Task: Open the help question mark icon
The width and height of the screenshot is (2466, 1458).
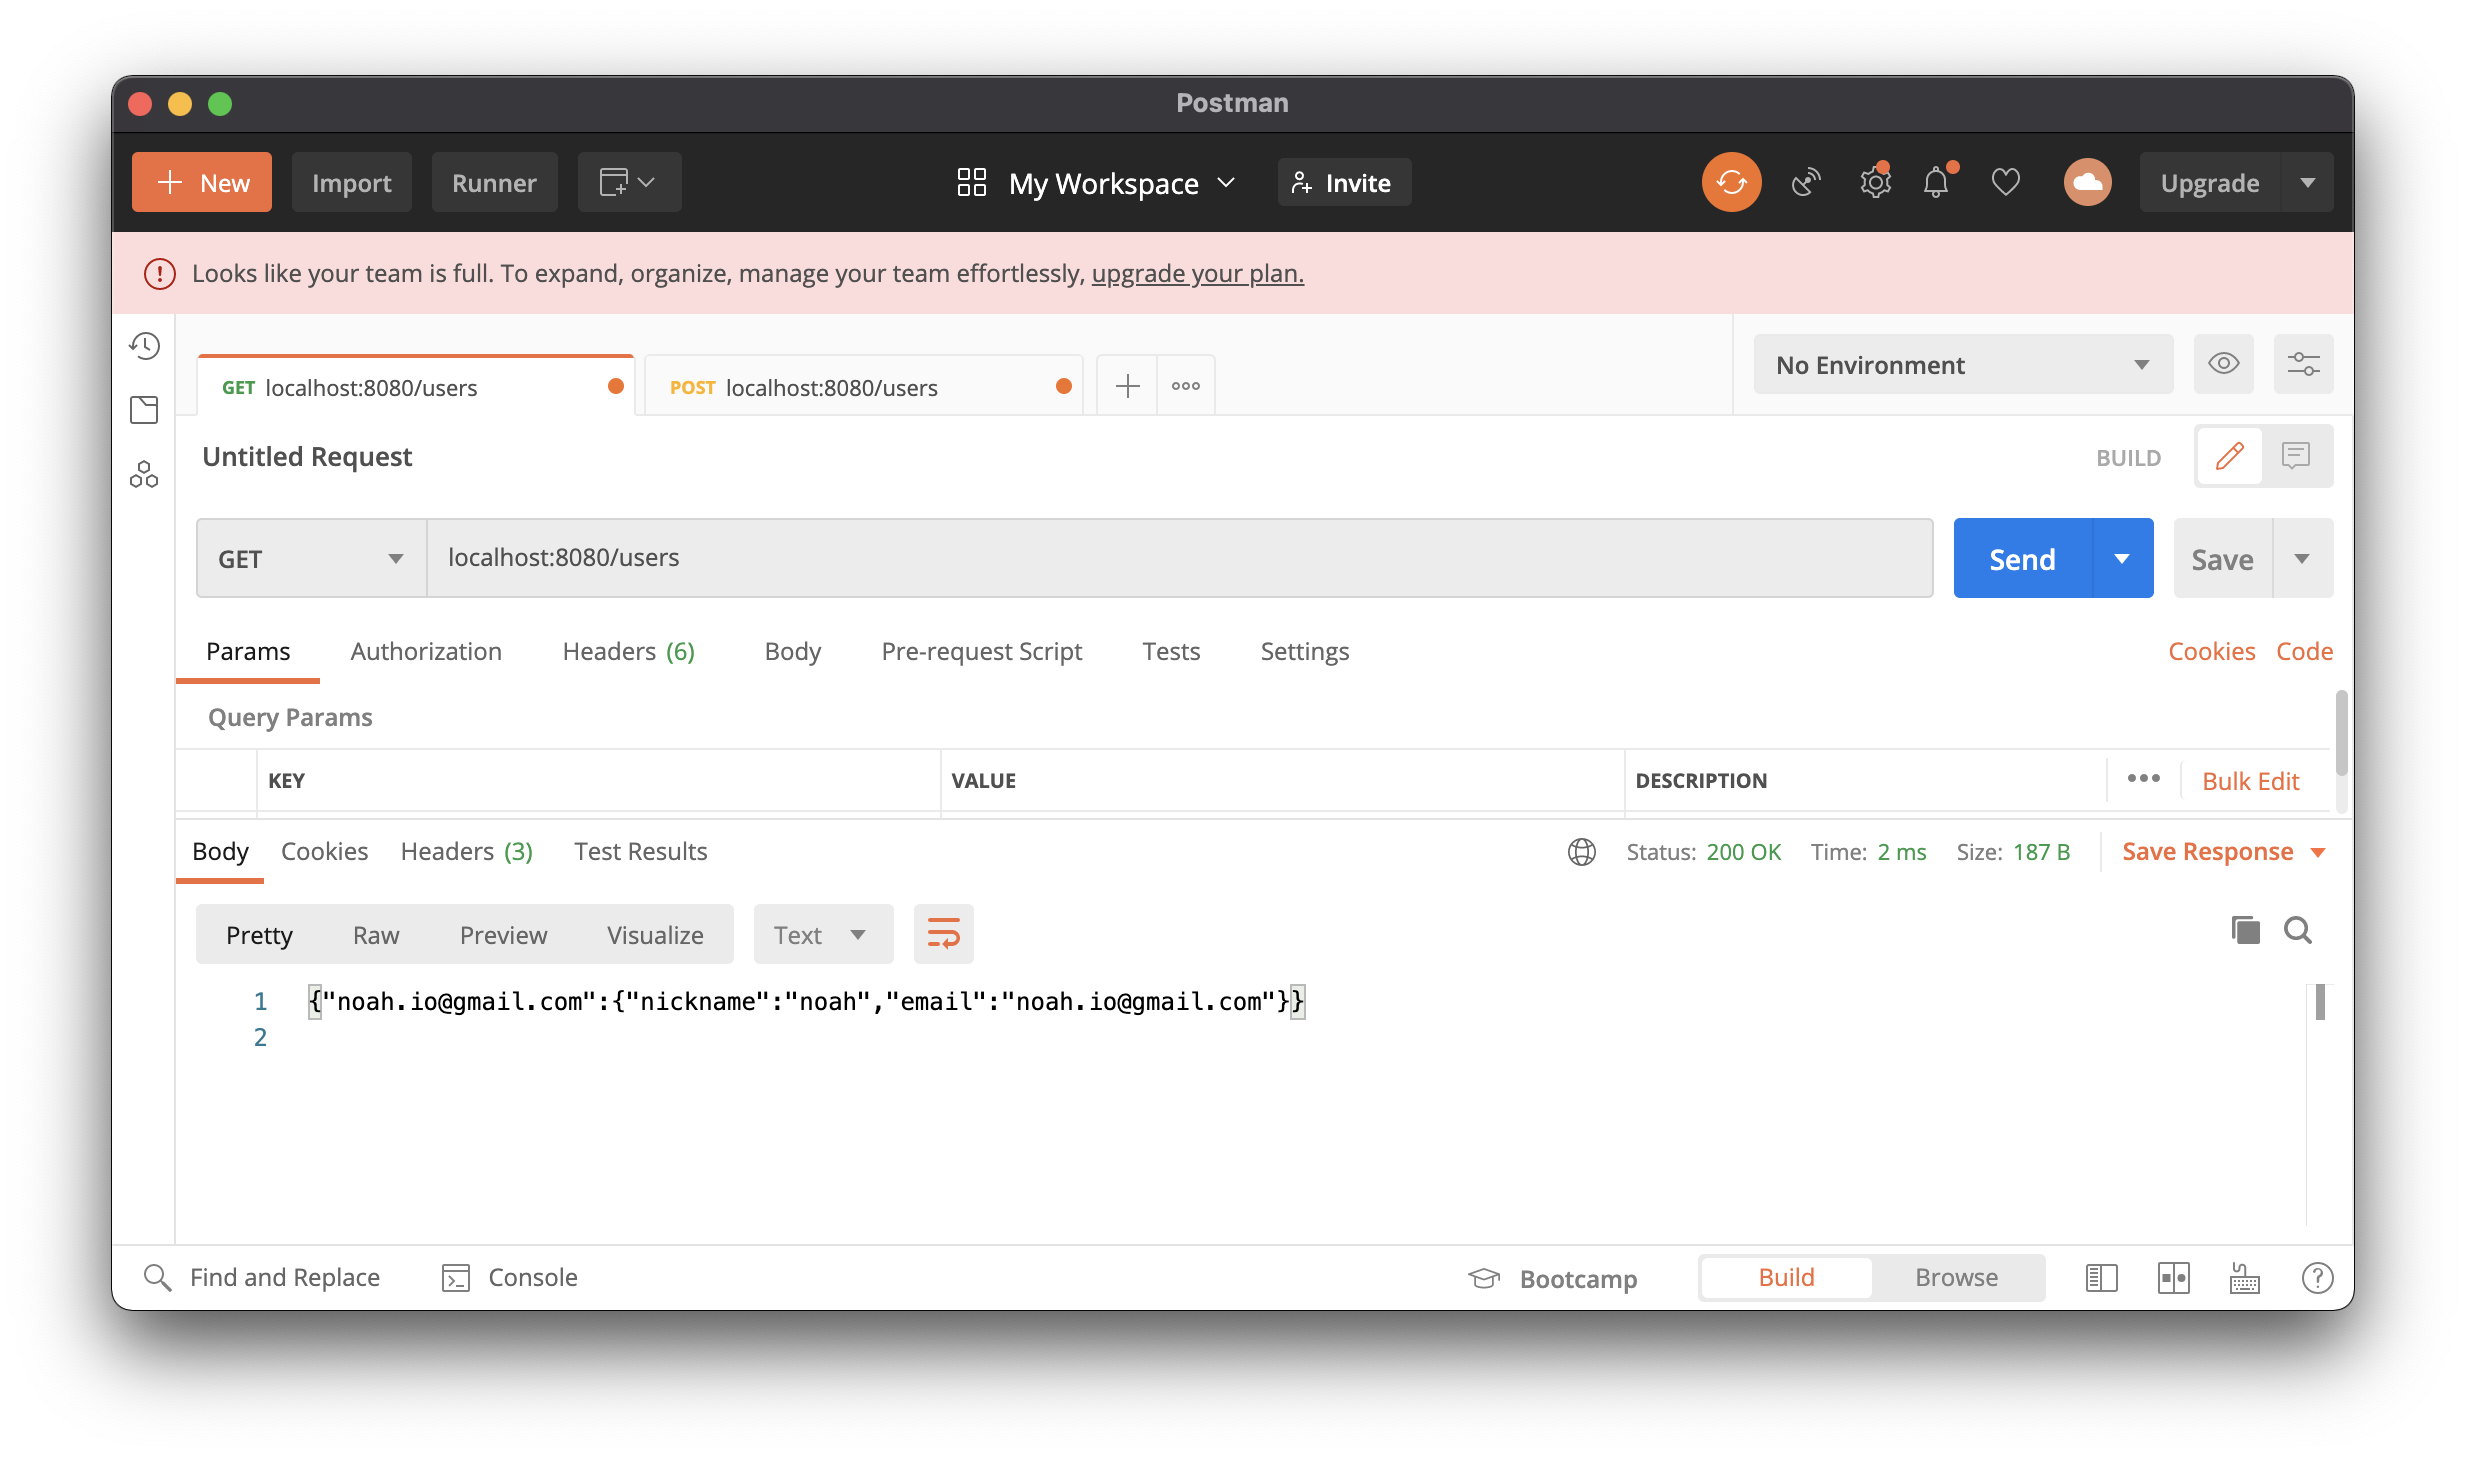Action: point(2317,1277)
